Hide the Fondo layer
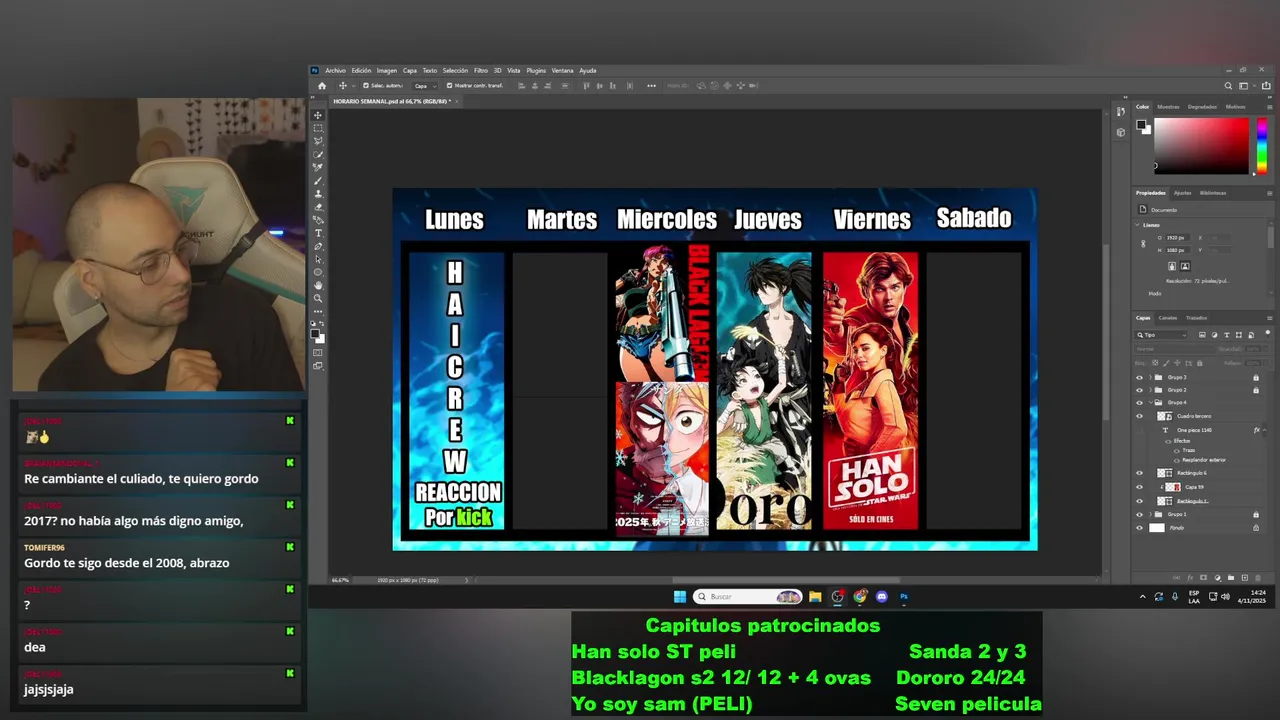The image size is (1280, 720). pos(1140,528)
